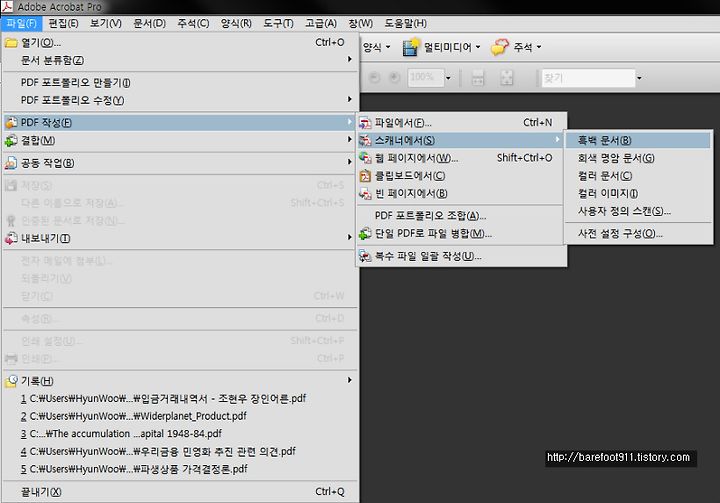Click the 복수 파일 일괄 작성 icon
The height and width of the screenshot is (503, 720).
[x=366, y=256]
